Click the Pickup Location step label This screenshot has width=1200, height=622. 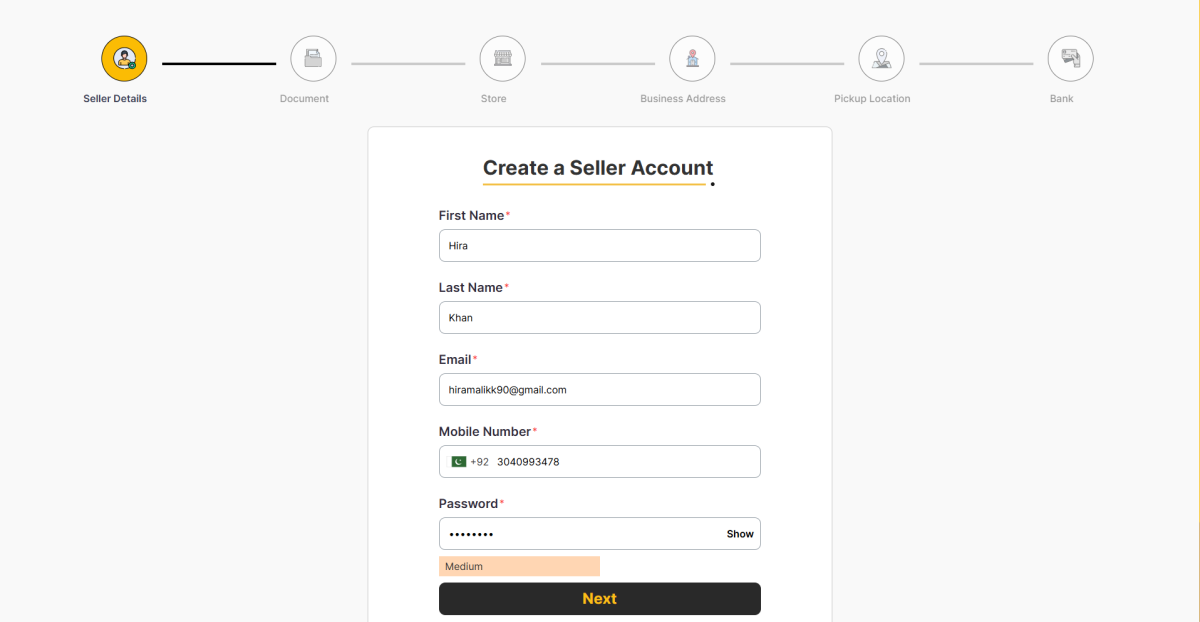(872, 99)
